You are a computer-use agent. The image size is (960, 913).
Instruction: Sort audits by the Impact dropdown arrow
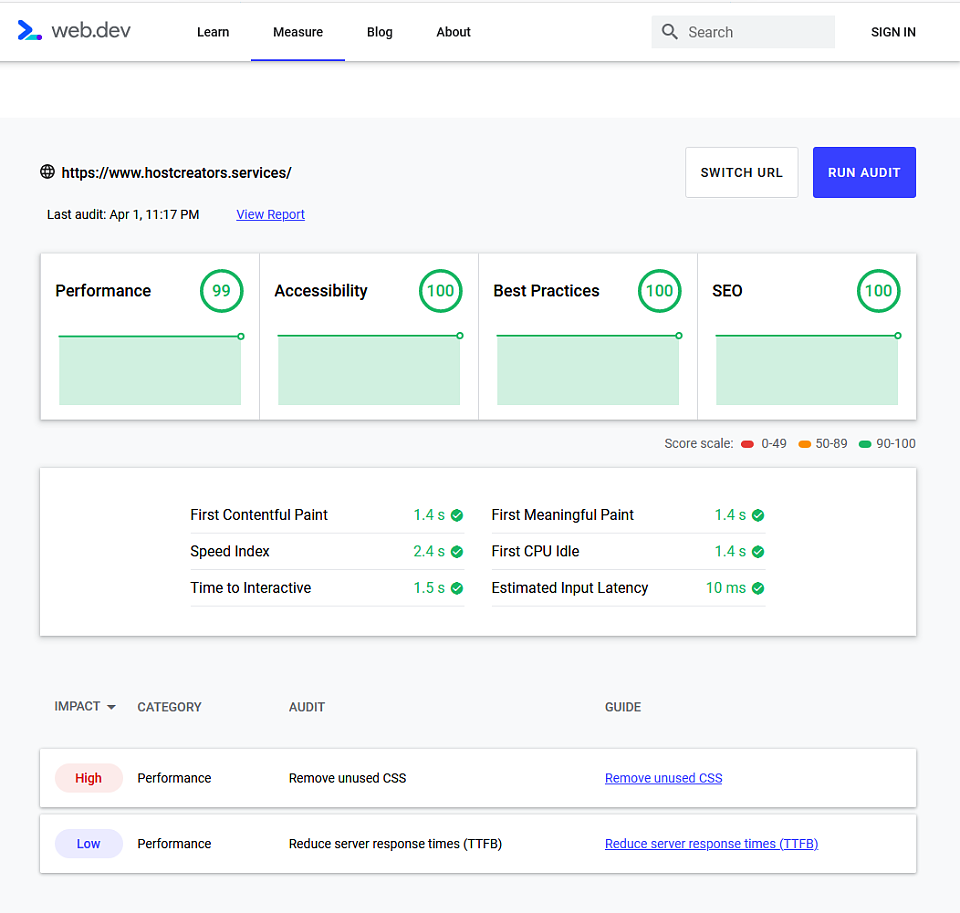[111, 707]
